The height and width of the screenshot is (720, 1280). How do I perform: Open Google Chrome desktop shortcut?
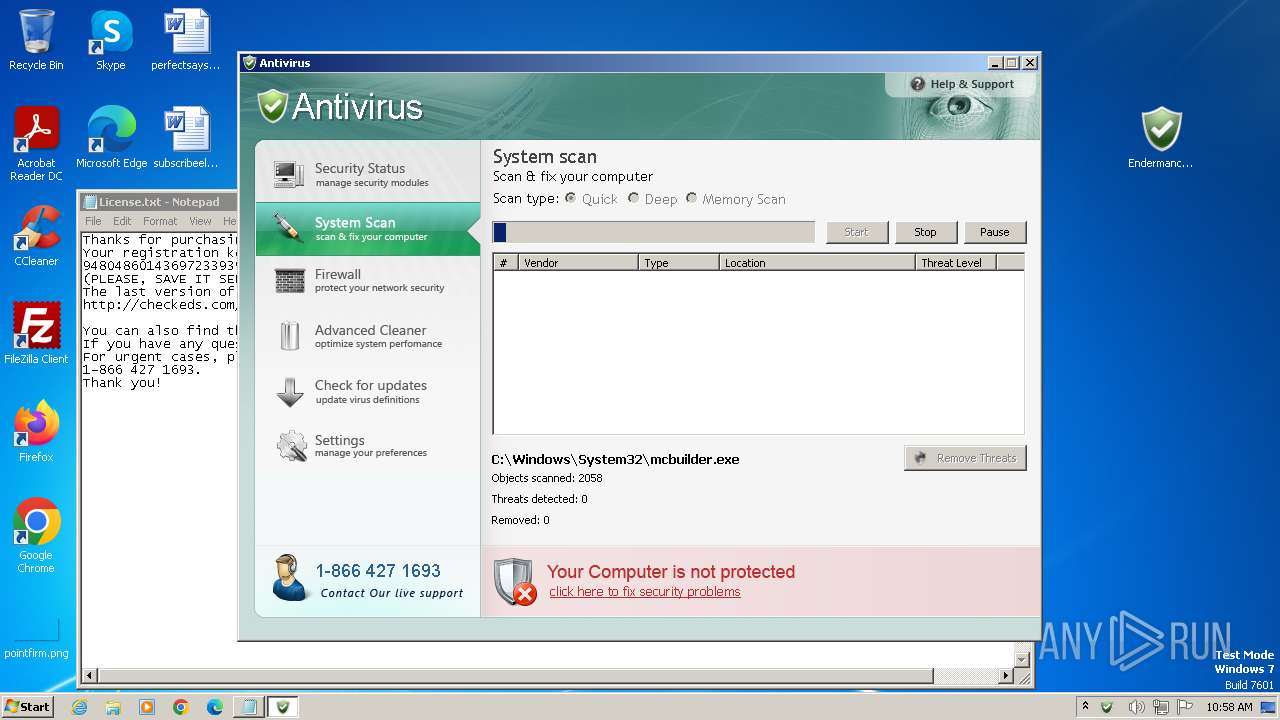pos(36,536)
